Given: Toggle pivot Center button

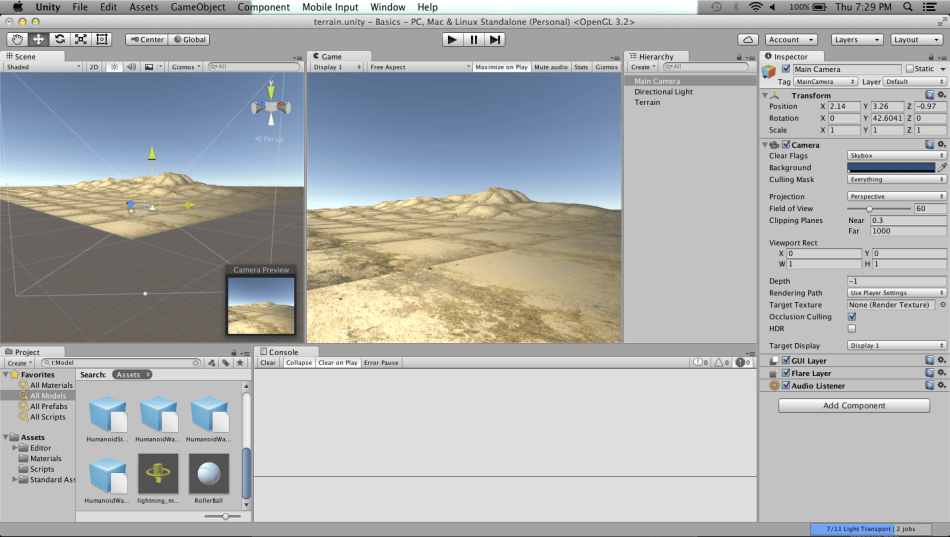Looking at the screenshot, I should (147, 39).
